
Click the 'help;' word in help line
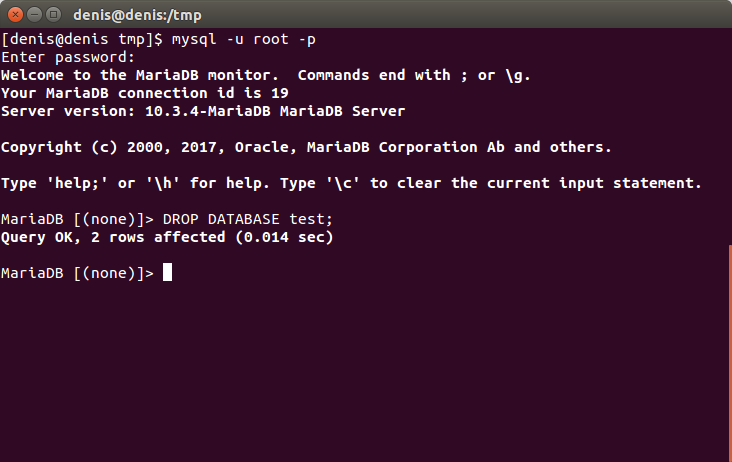(77, 183)
